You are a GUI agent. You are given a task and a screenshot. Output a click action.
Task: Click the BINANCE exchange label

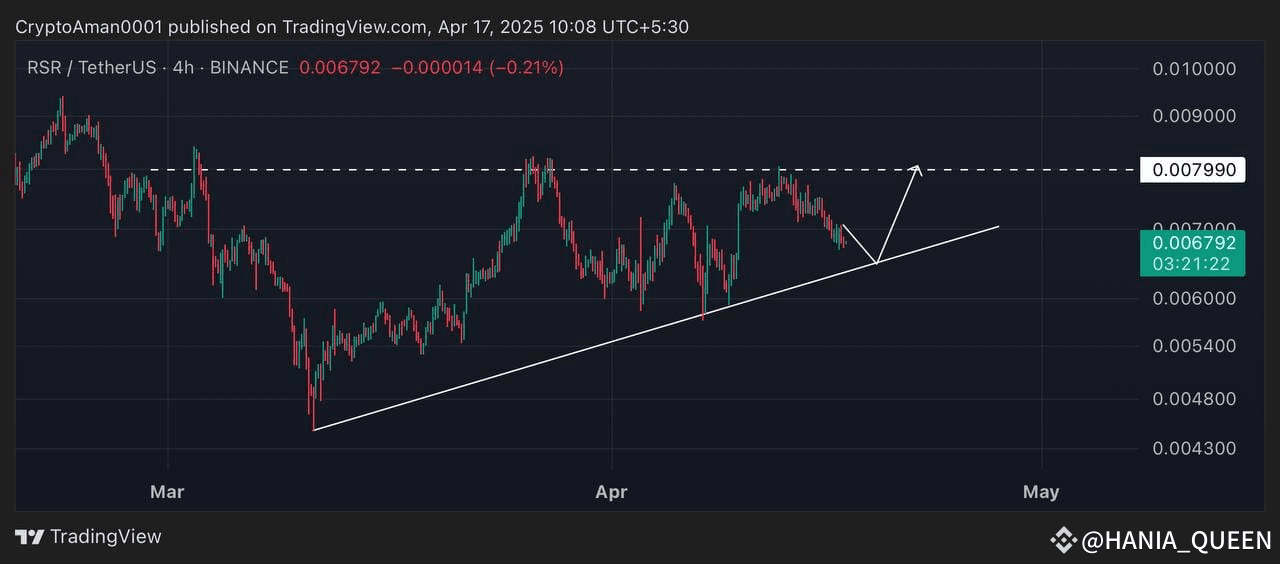pos(249,68)
